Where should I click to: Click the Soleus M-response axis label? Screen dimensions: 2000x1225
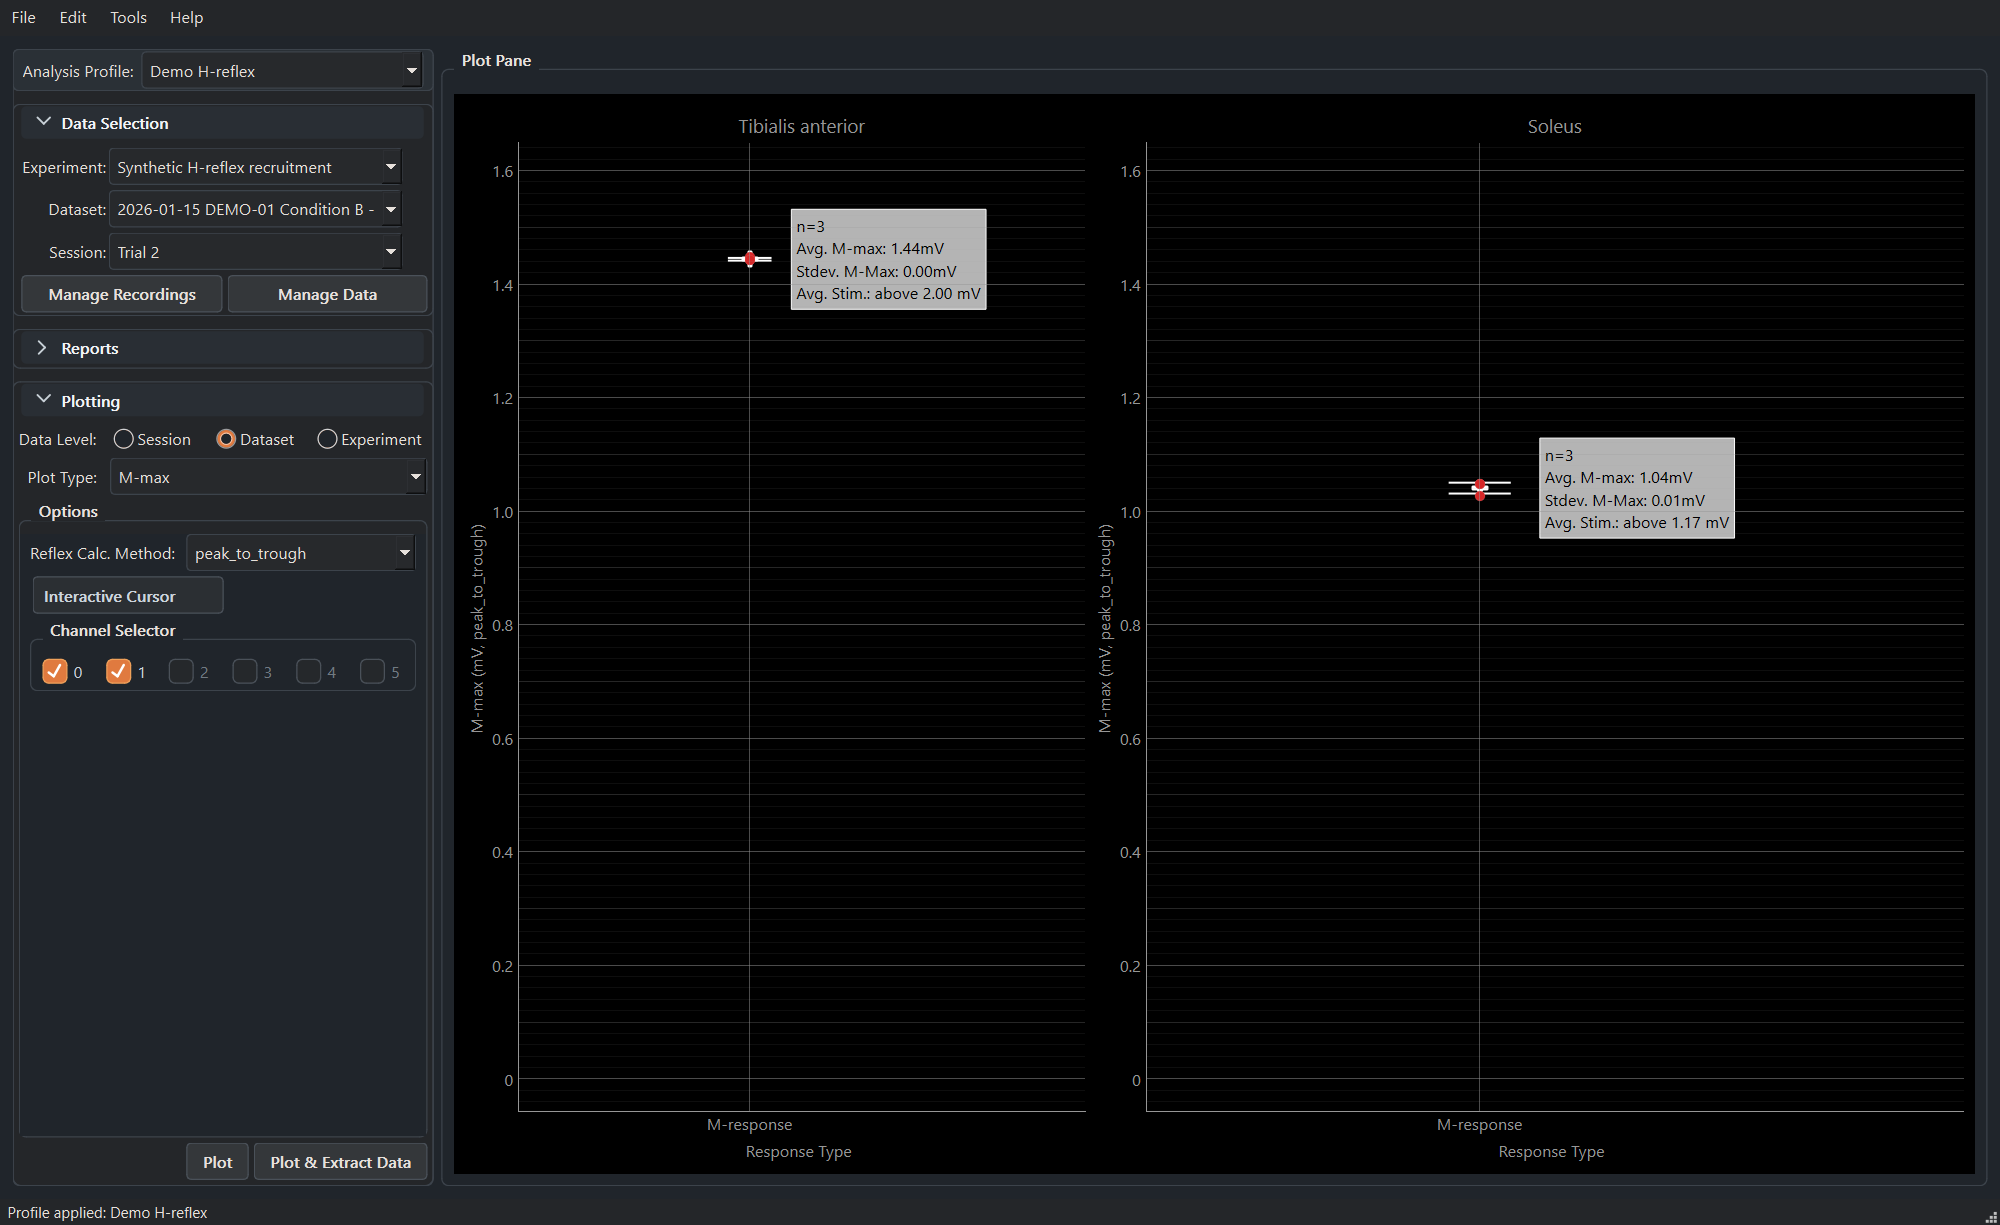tap(1479, 1124)
